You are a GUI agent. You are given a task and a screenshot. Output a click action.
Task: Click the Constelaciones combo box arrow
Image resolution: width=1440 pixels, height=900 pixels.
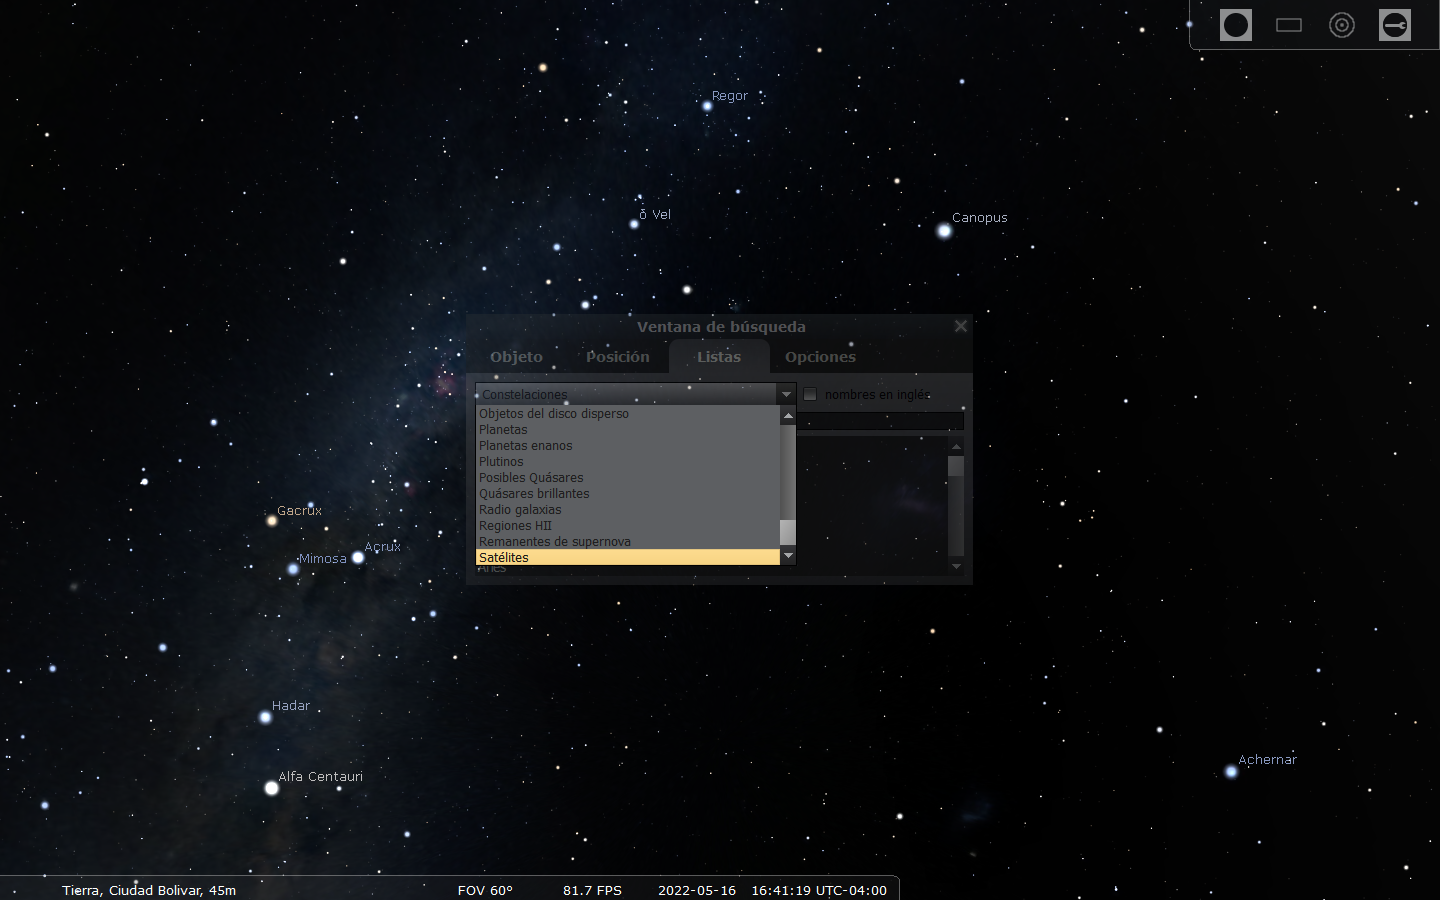point(786,394)
